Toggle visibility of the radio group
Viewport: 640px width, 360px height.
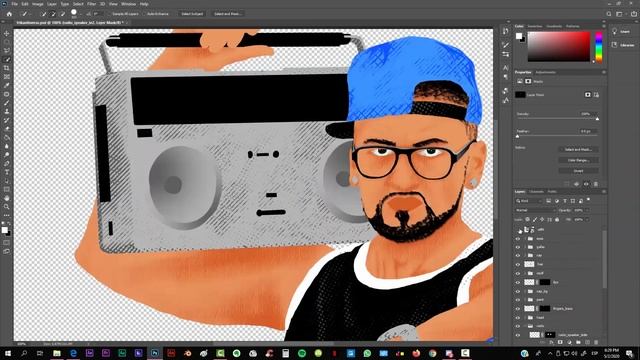pos(518,327)
